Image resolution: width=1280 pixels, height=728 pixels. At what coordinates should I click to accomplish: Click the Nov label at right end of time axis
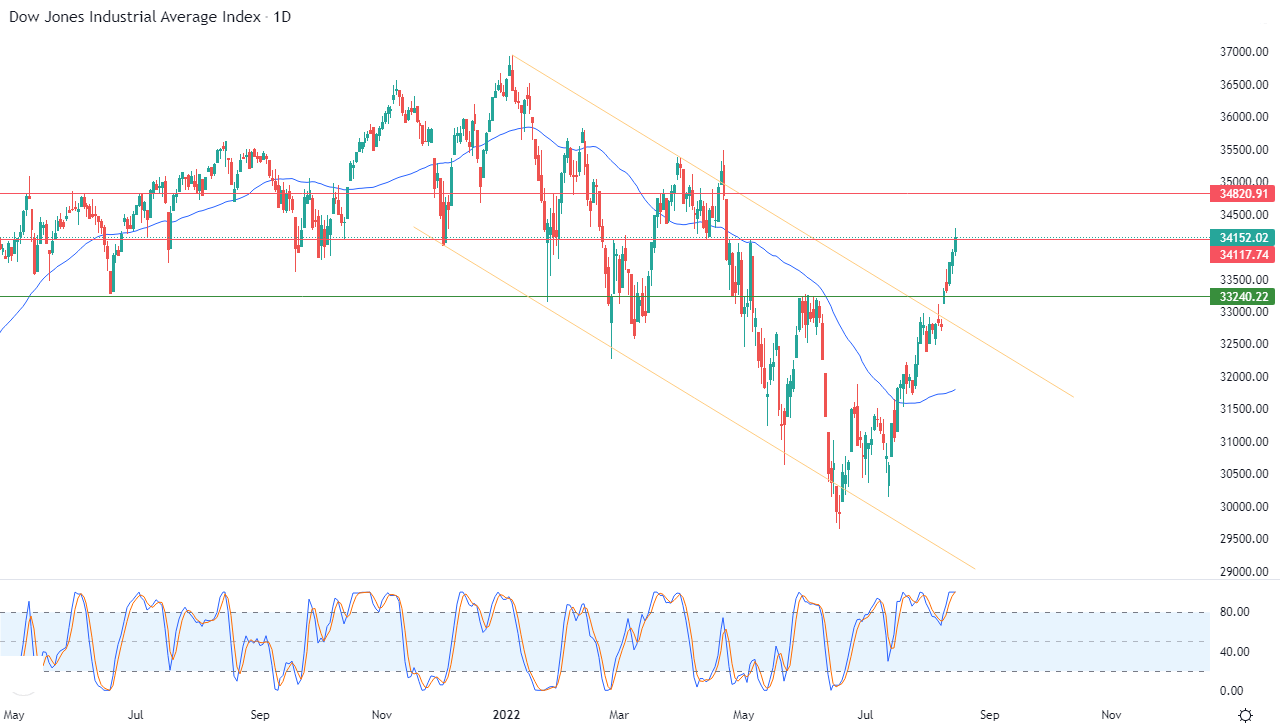tap(1110, 715)
